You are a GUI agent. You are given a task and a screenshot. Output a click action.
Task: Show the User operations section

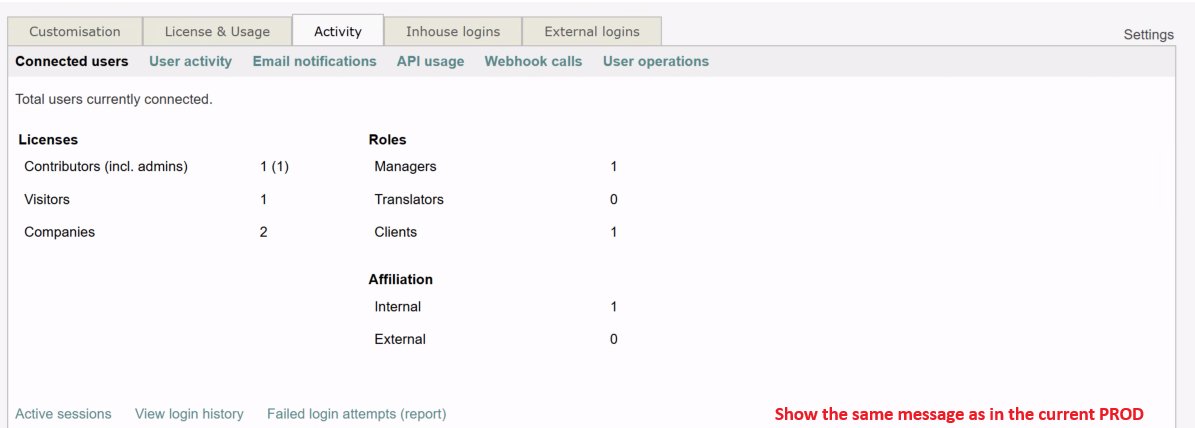655,61
